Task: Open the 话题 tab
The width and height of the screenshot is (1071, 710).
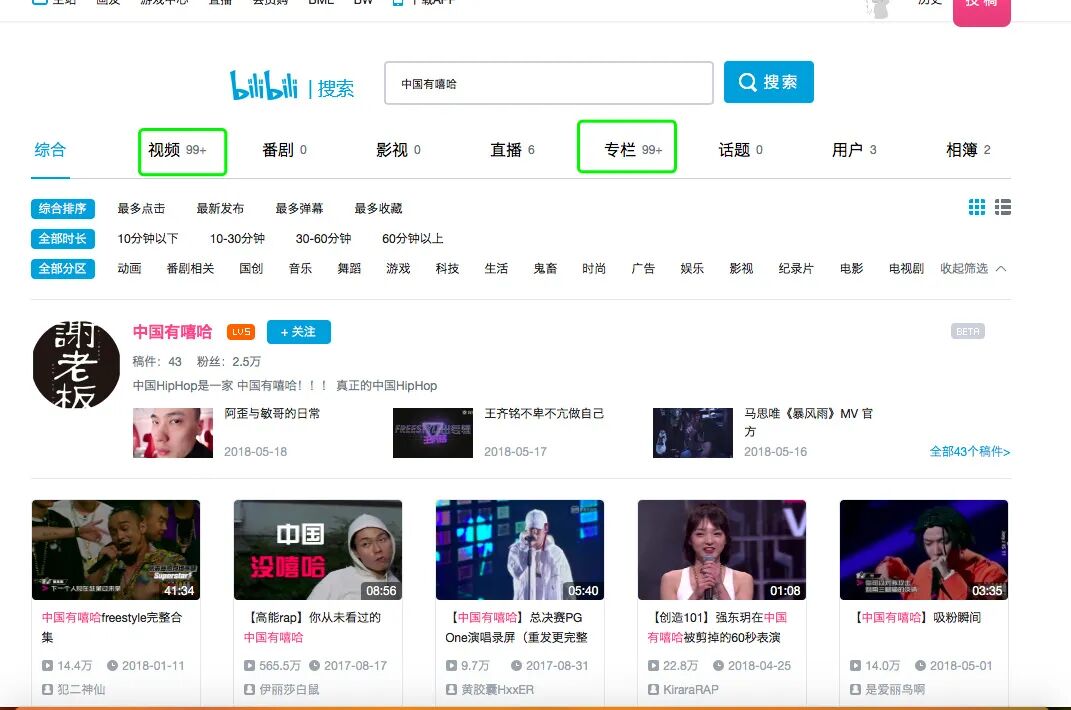Action: [740, 150]
